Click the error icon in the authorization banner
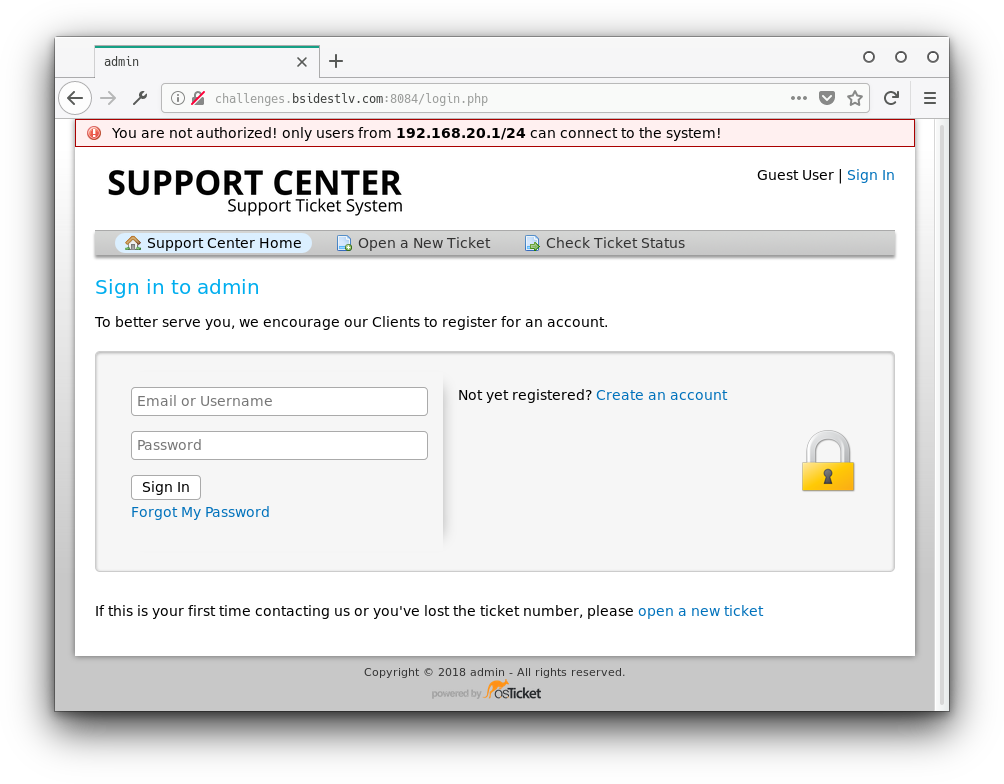 94,132
